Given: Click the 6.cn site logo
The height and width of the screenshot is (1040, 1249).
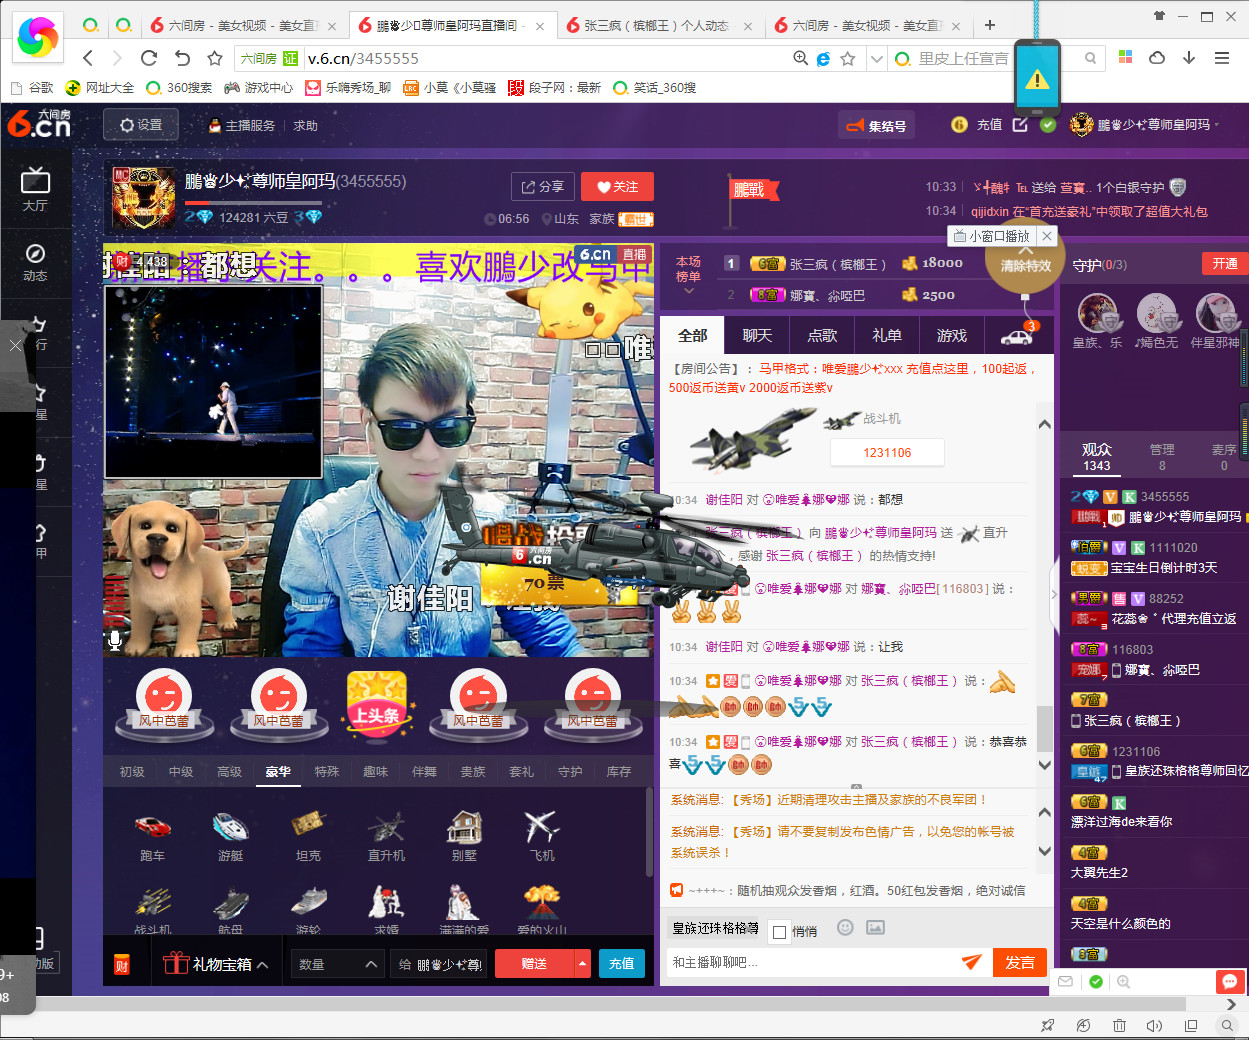Looking at the screenshot, I should pyautogui.click(x=39, y=124).
